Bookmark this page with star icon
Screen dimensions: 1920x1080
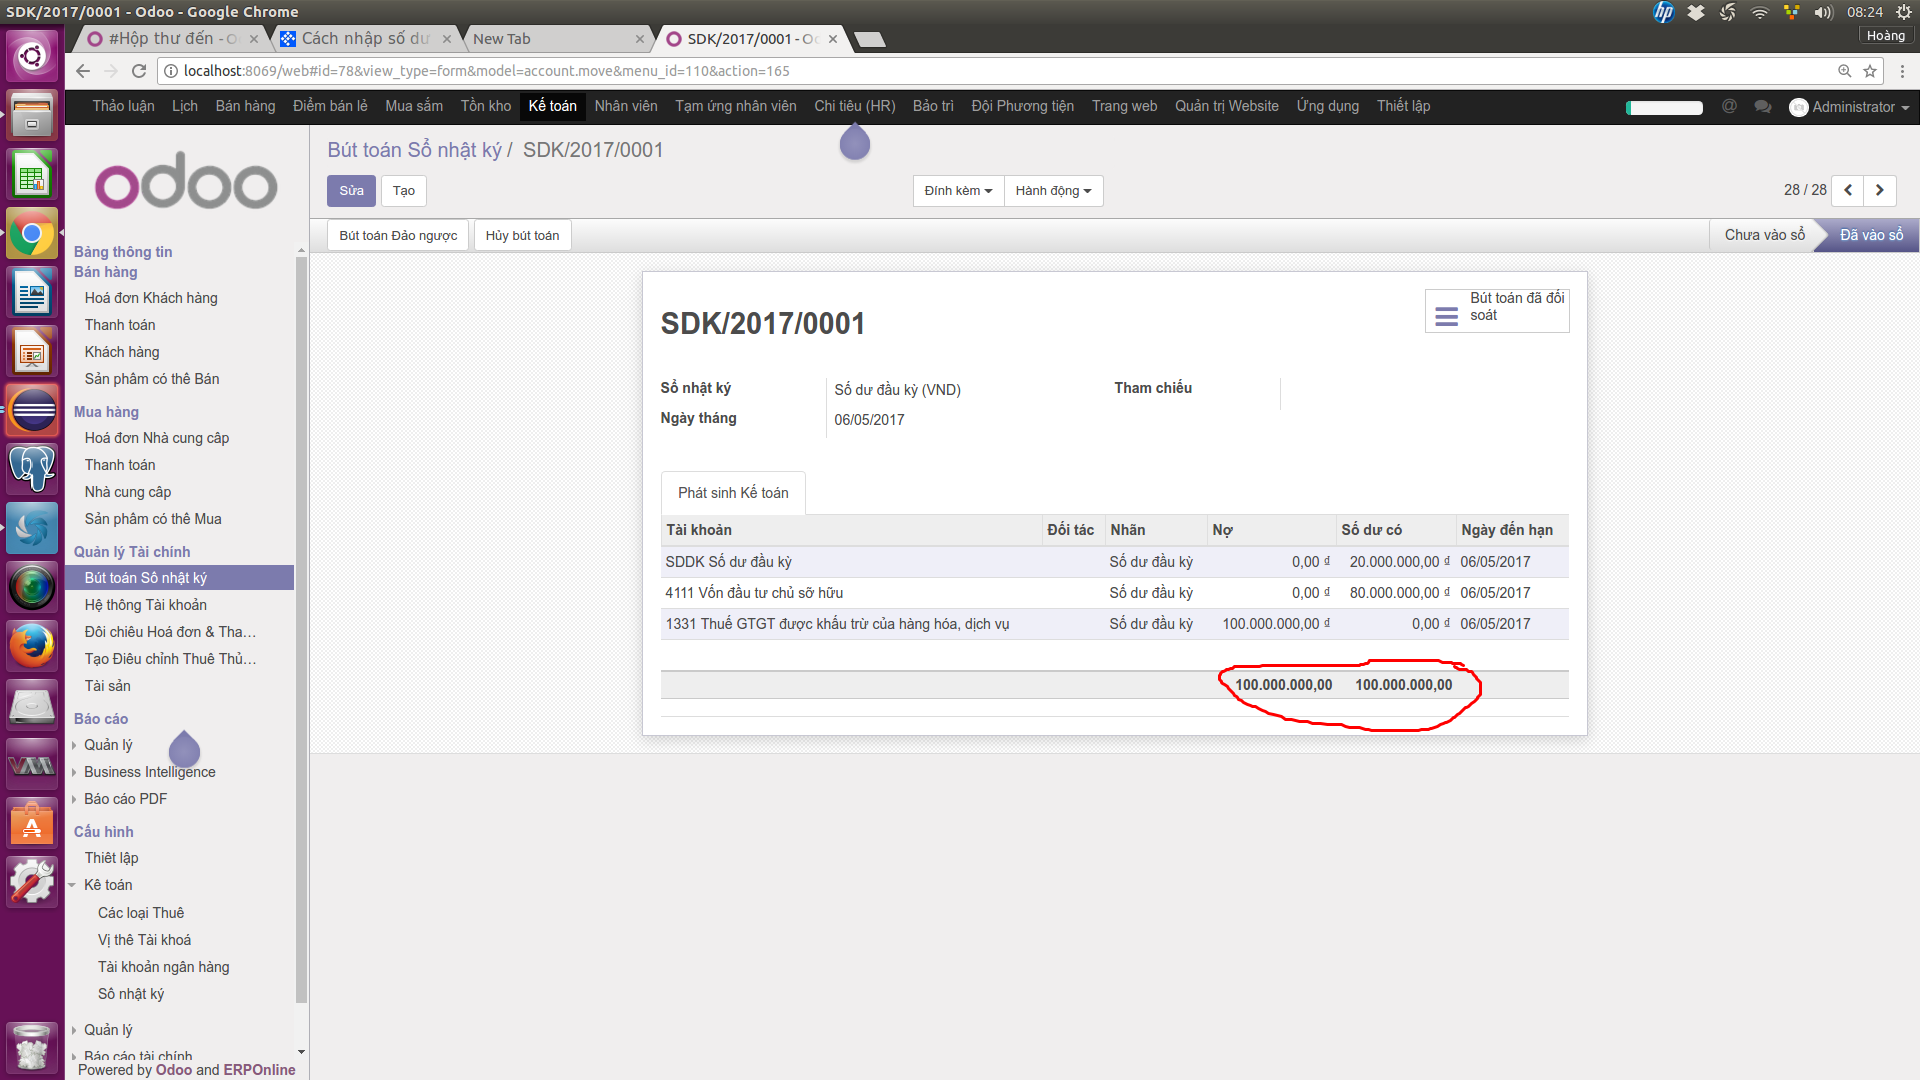pyautogui.click(x=1870, y=71)
